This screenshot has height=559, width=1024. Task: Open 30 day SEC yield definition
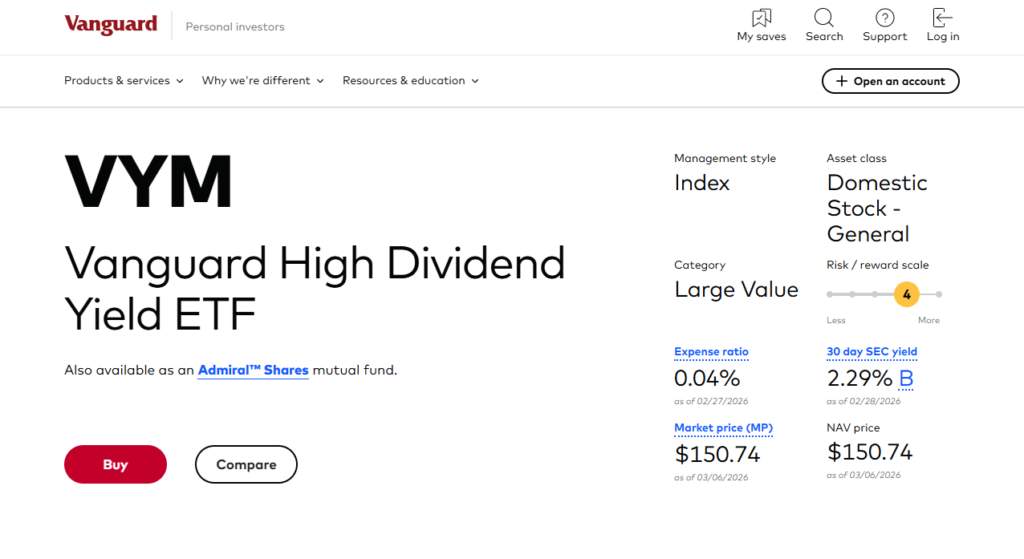[872, 352]
